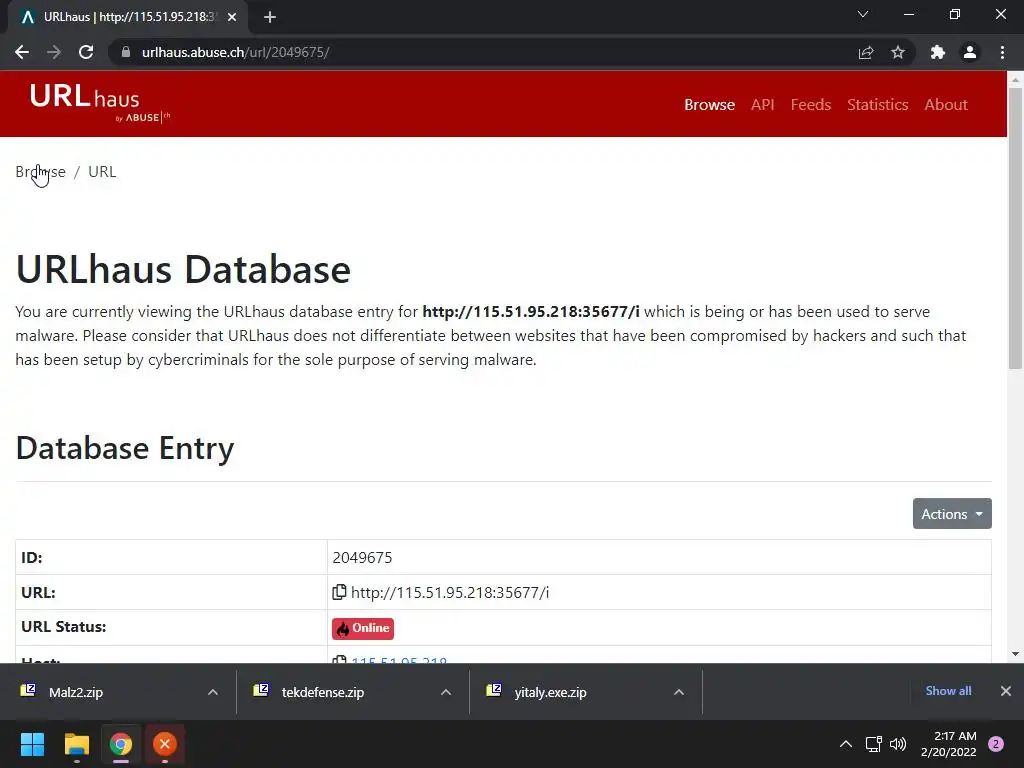Open the volume tray icon
The width and height of the screenshot is (1024, 768).
tap(898, 744)
